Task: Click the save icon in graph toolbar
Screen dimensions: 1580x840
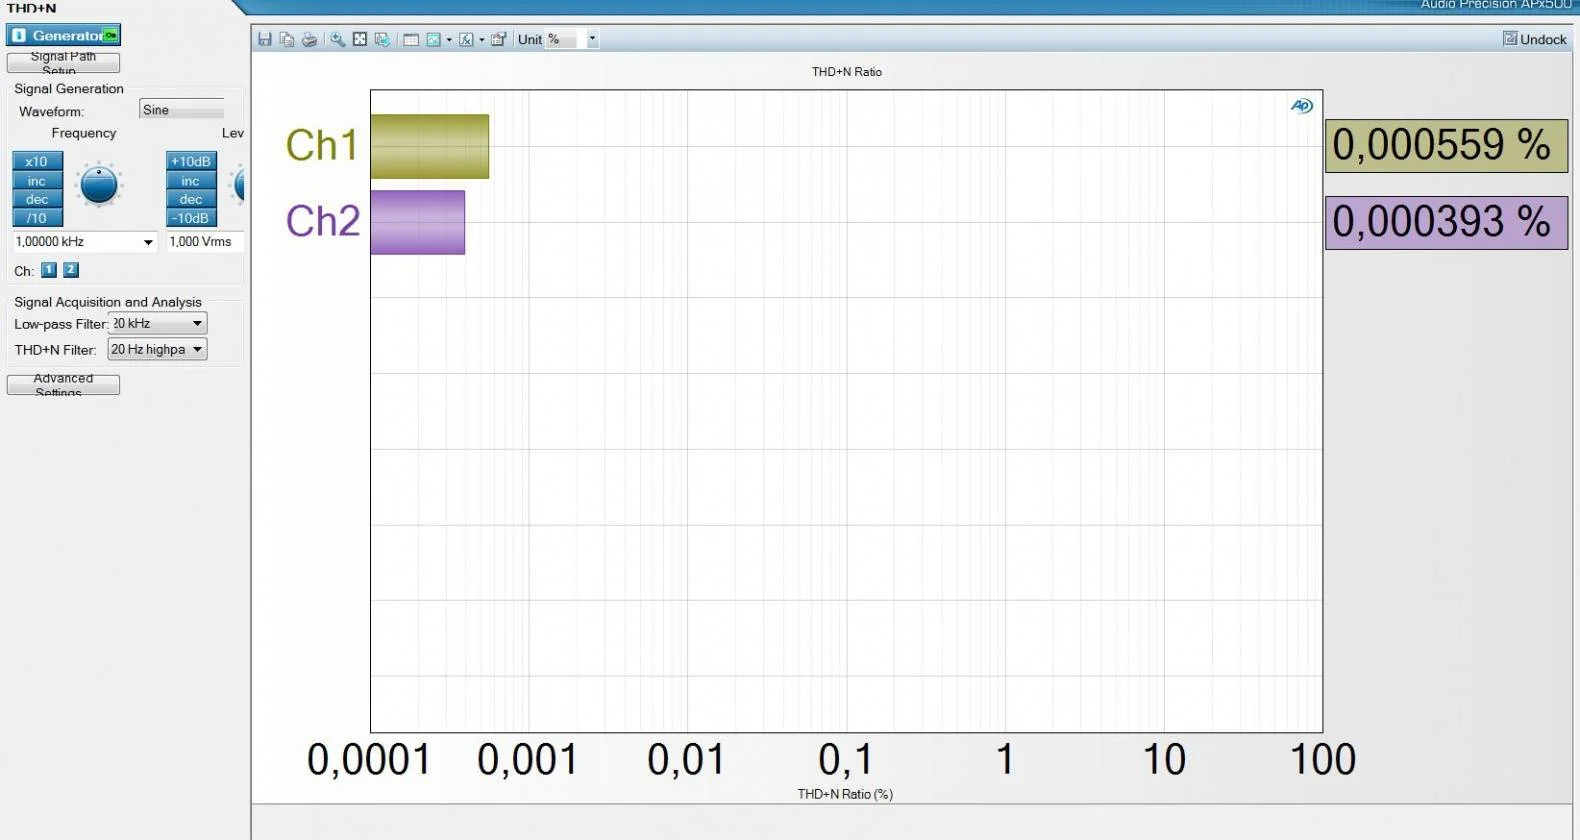Action: pyautogui.click(x=265, y=40)
